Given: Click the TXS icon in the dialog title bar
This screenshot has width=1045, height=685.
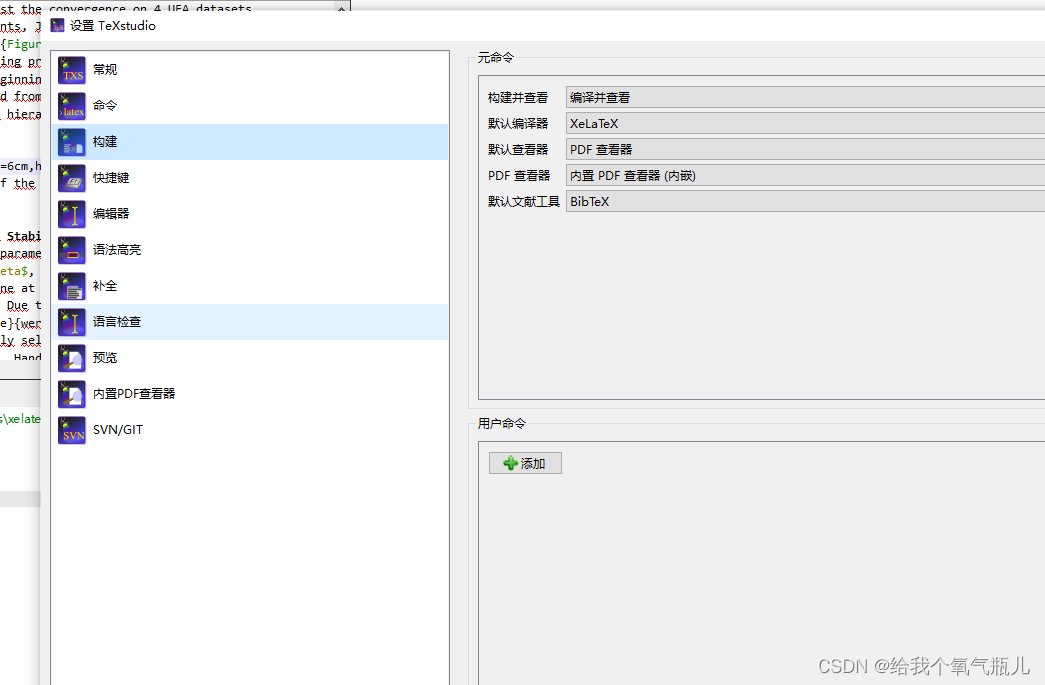Looking at the screenshot, I should point(57,25).
